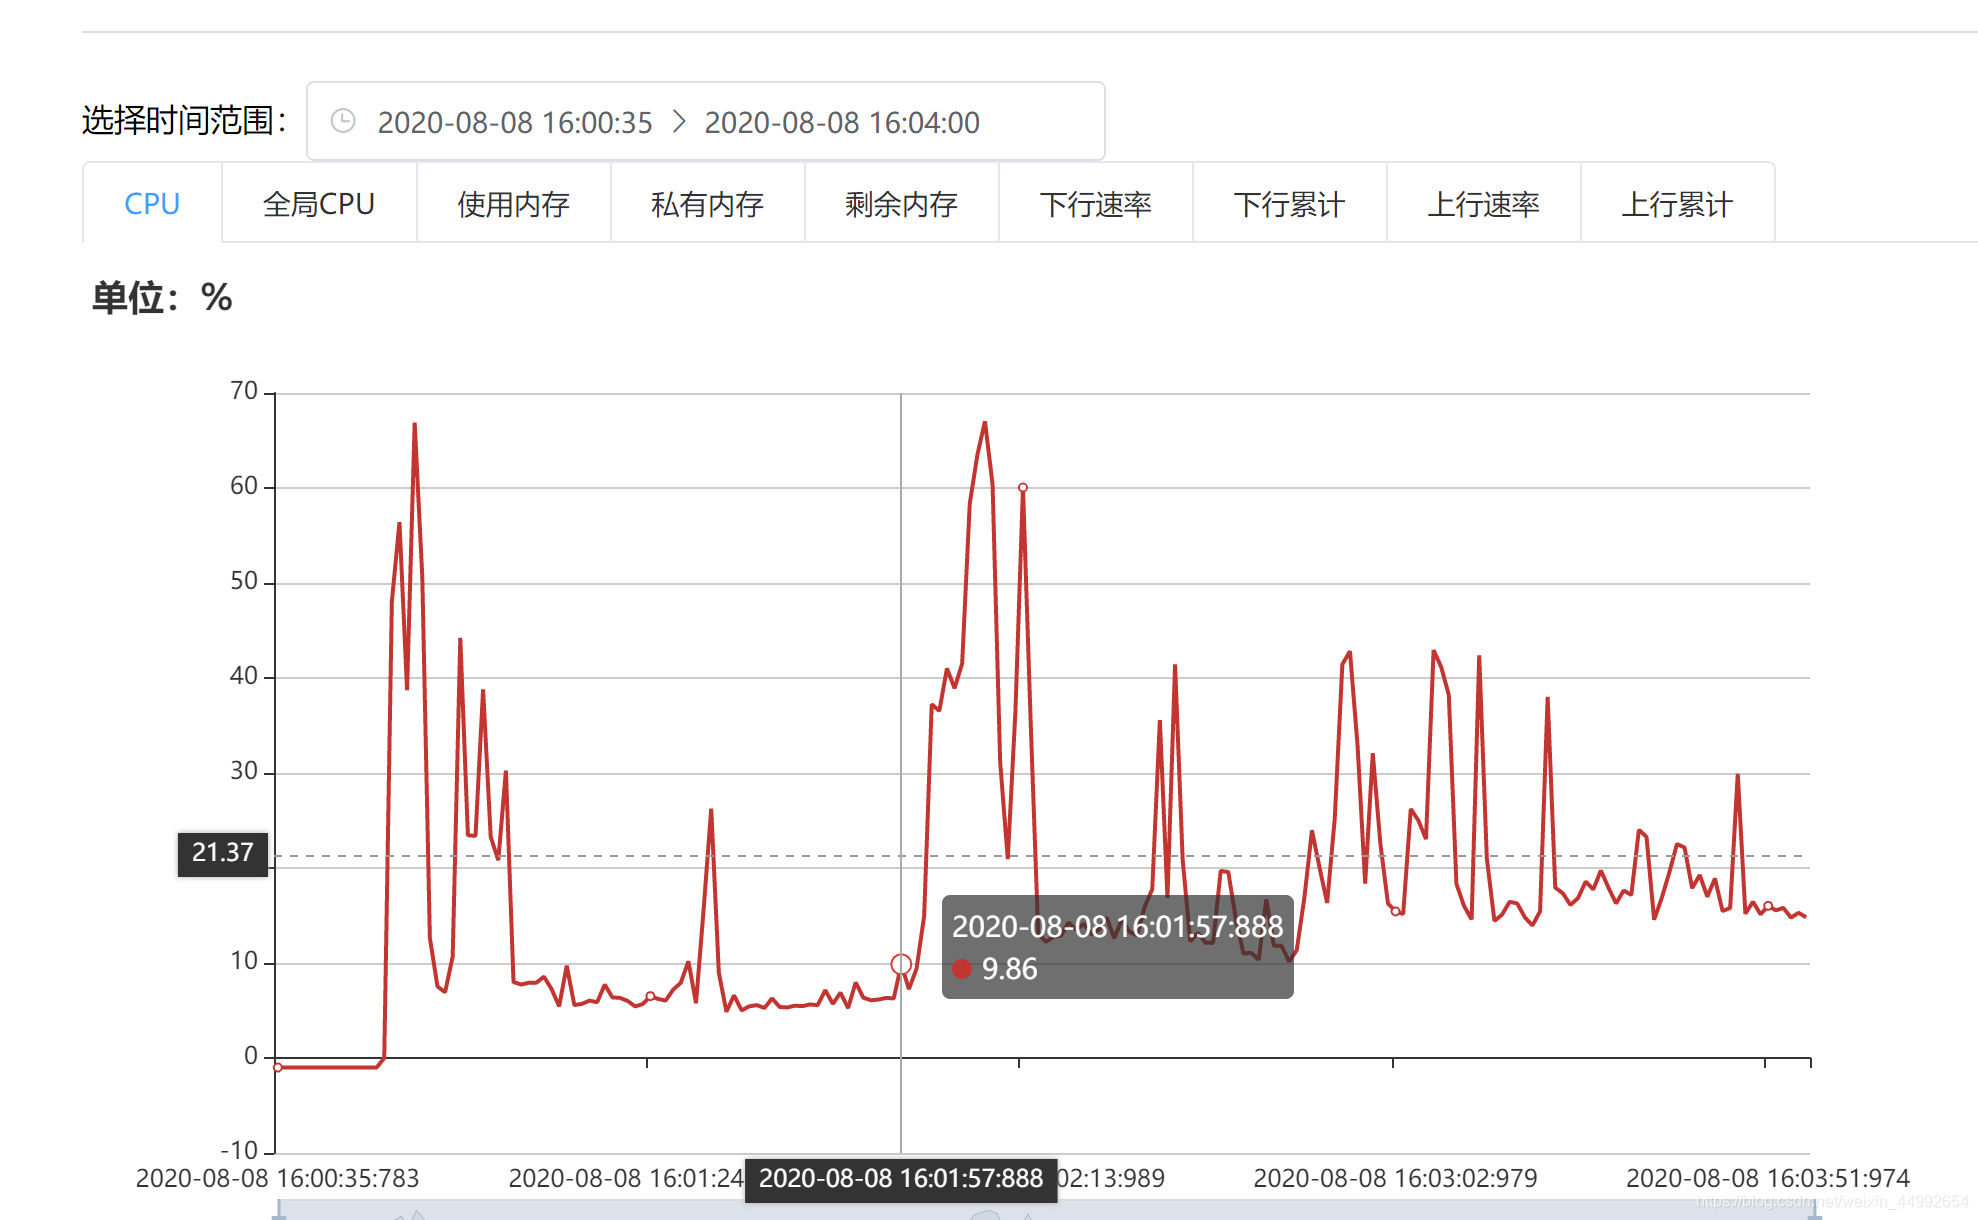Switch to the 剩余内存 tab
This screenshot has width=1978, height=1220.
pos(901,204)
